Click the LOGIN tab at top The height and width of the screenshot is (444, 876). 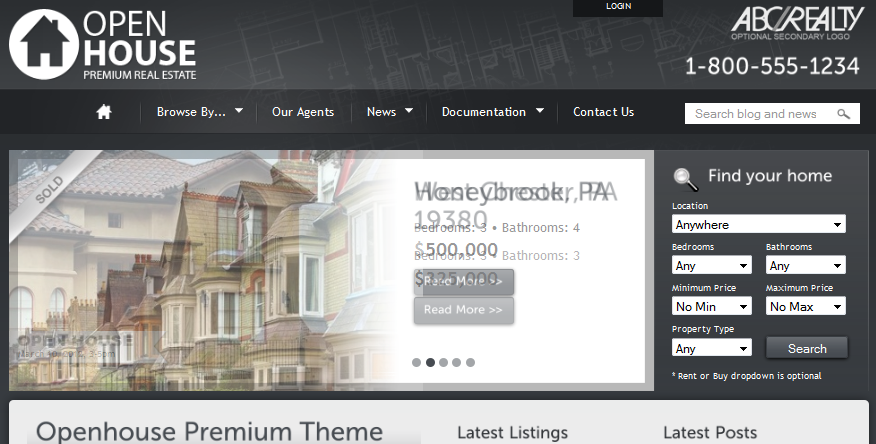click(x=618, y=7)
